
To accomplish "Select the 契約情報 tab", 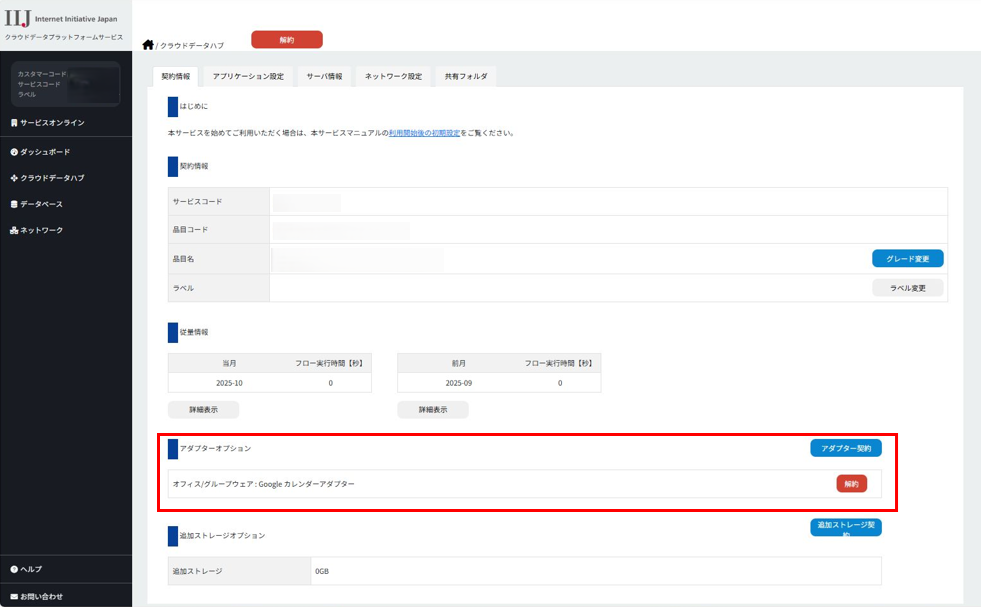I will pos(175,76).
